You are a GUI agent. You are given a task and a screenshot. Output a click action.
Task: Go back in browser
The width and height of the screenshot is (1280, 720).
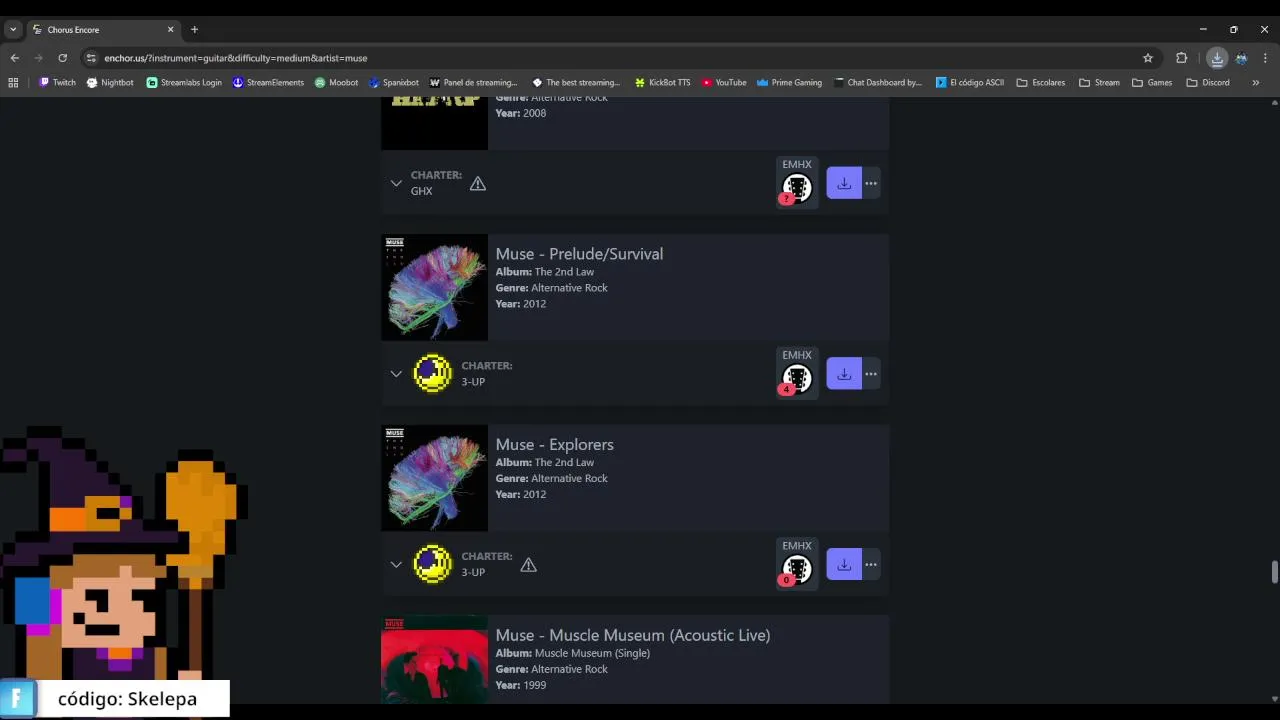(14, 58)
